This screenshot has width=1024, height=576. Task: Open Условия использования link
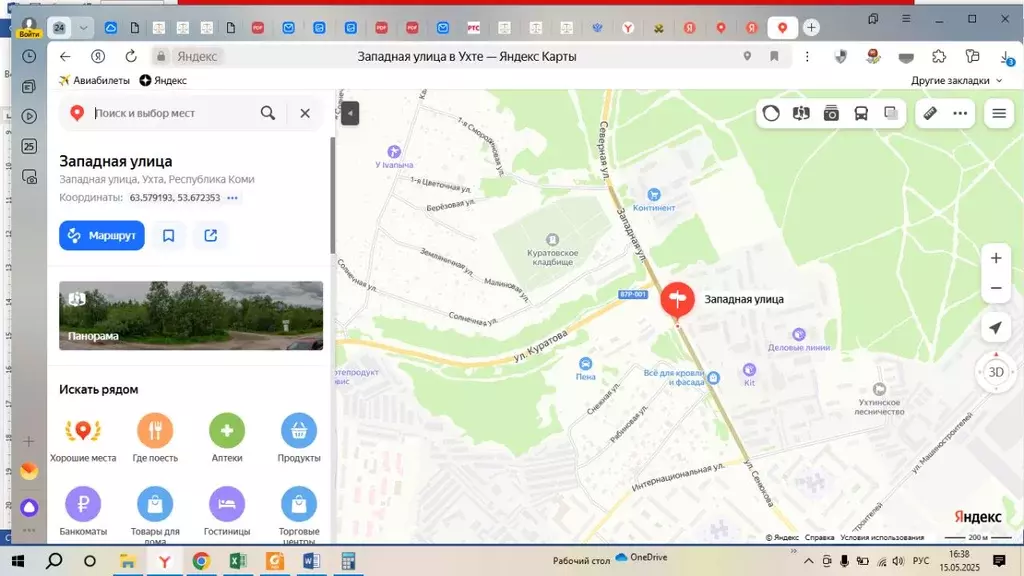pos(882,537)
